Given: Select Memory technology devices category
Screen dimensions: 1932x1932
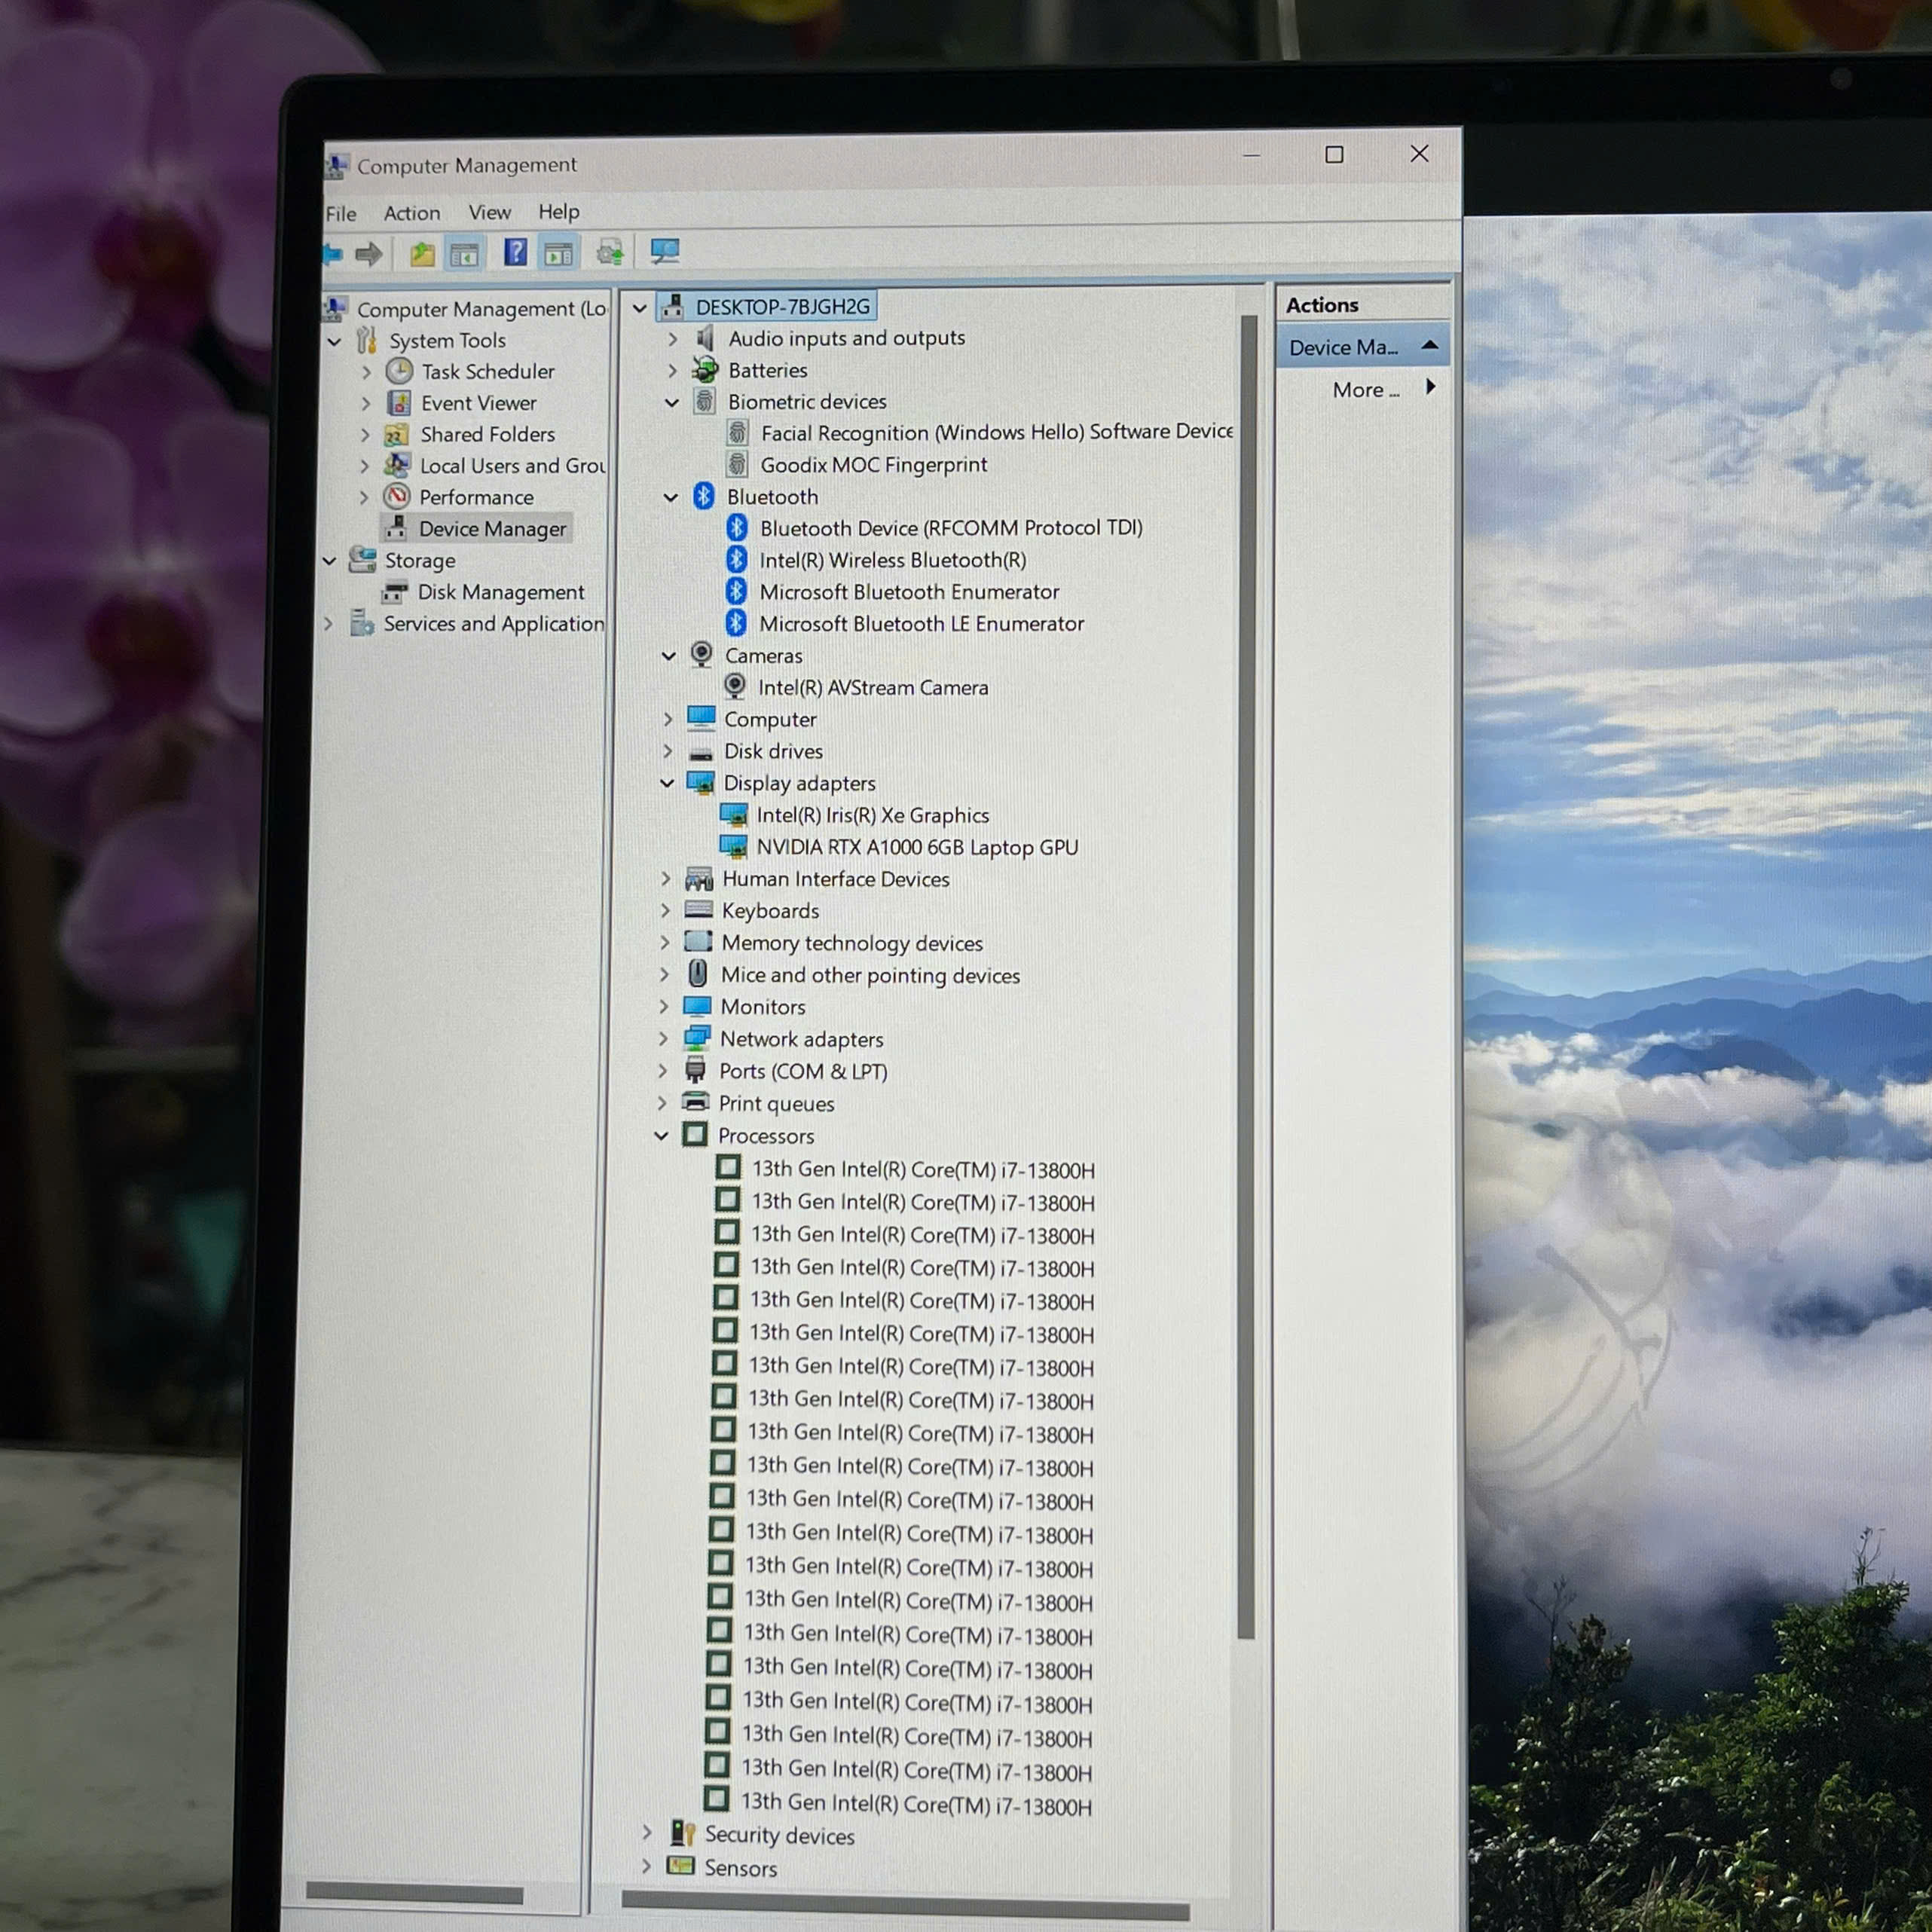Looking at the screenshot, I should 852,942.
